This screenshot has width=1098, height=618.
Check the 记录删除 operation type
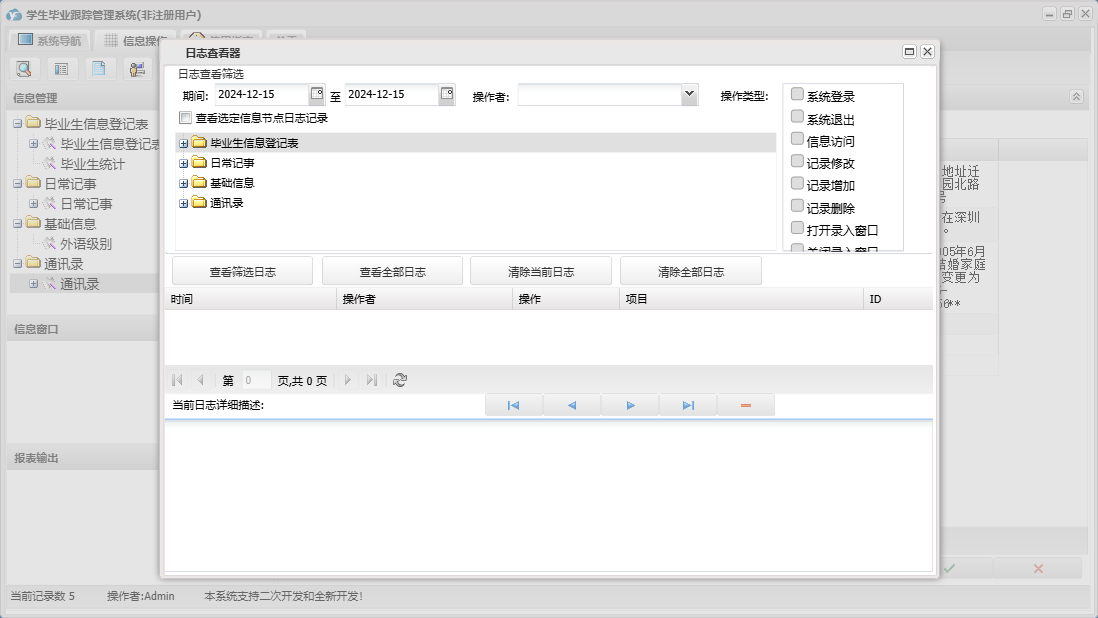tap(797, 206)
